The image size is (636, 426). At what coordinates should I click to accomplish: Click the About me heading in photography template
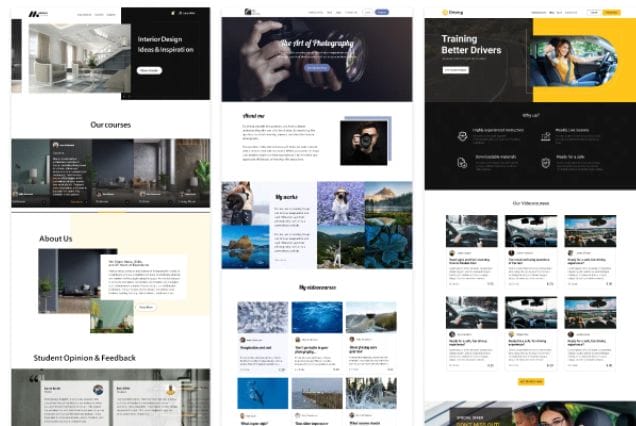(x=254, y=116)
